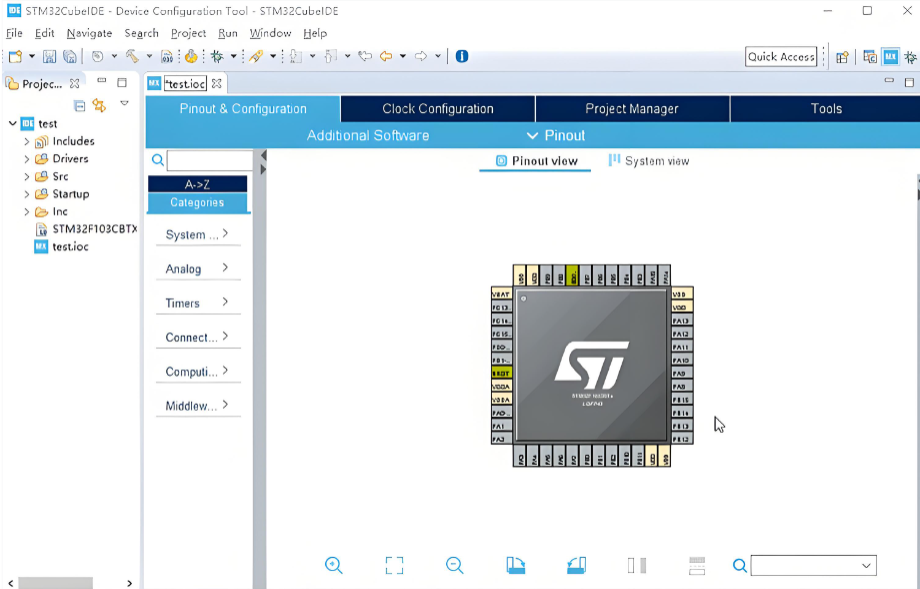The height and width of the screenshot is (589, 920).
Task: Zoom out of the pinout chip
Action: click(455, 565)
